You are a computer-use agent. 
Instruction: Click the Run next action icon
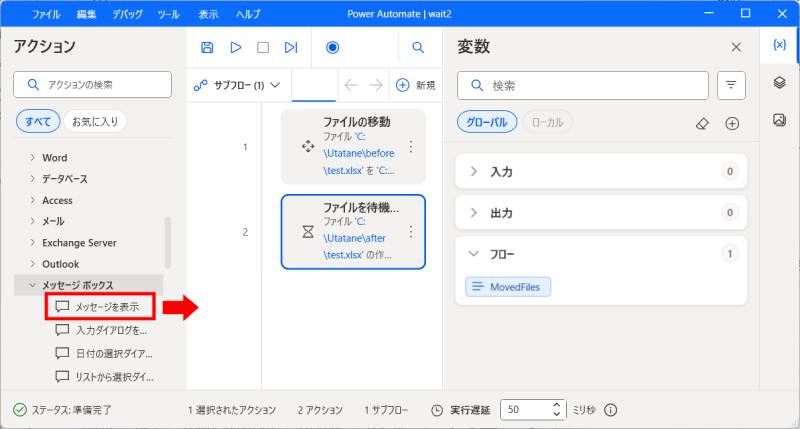pyautogui.click(x=291, y=47)
